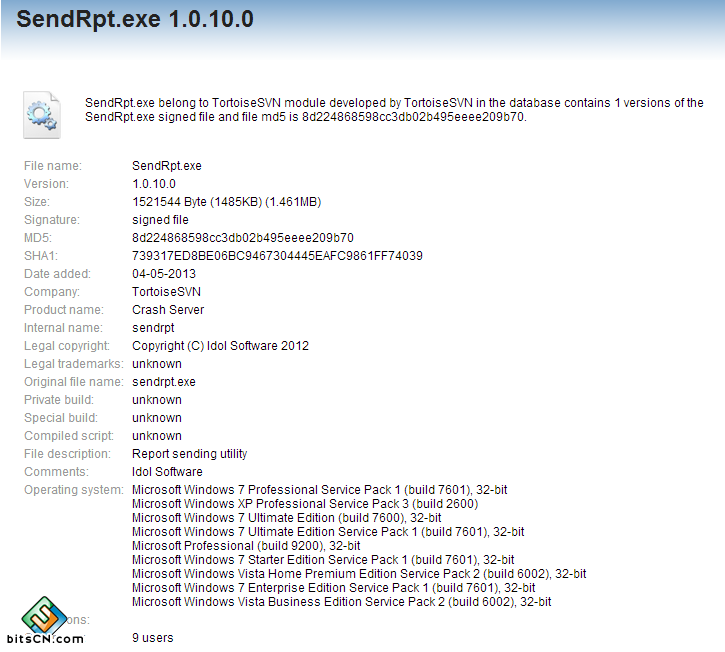
Task: Click the date added 04-05-2013
Action: [x=164, y=274]
